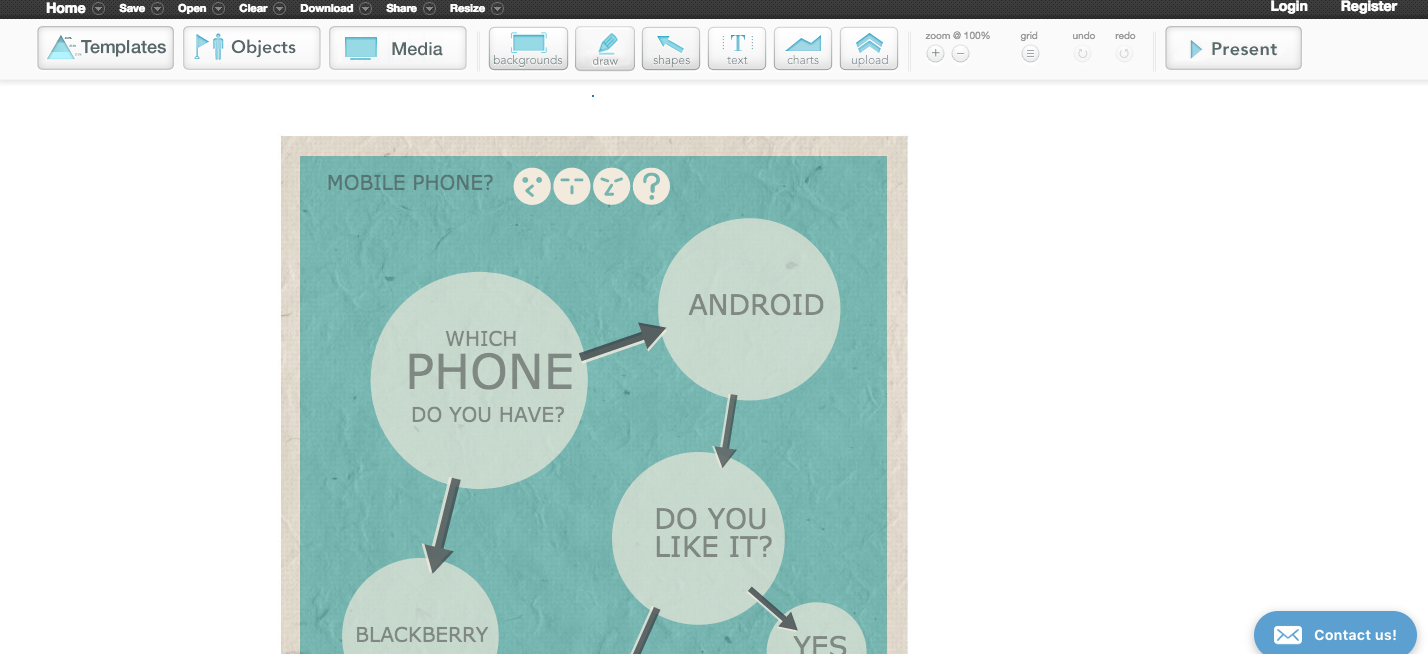Select the first face icon beside the title

point(532,186)
